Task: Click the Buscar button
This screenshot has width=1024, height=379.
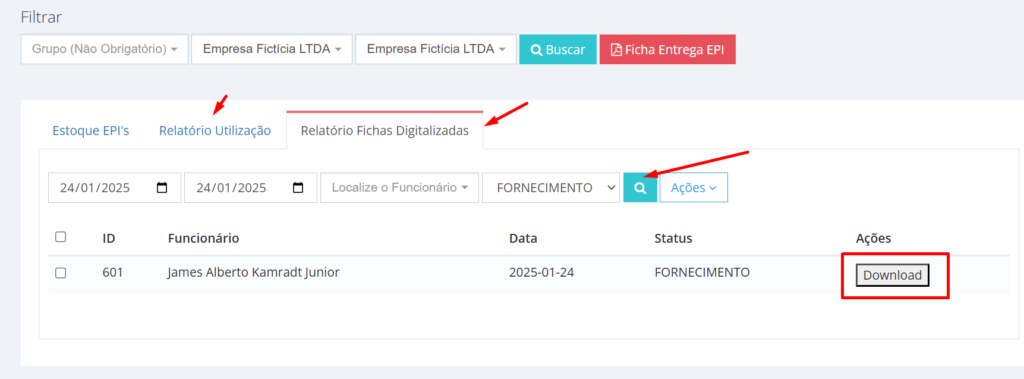Action: coord(558,50)
